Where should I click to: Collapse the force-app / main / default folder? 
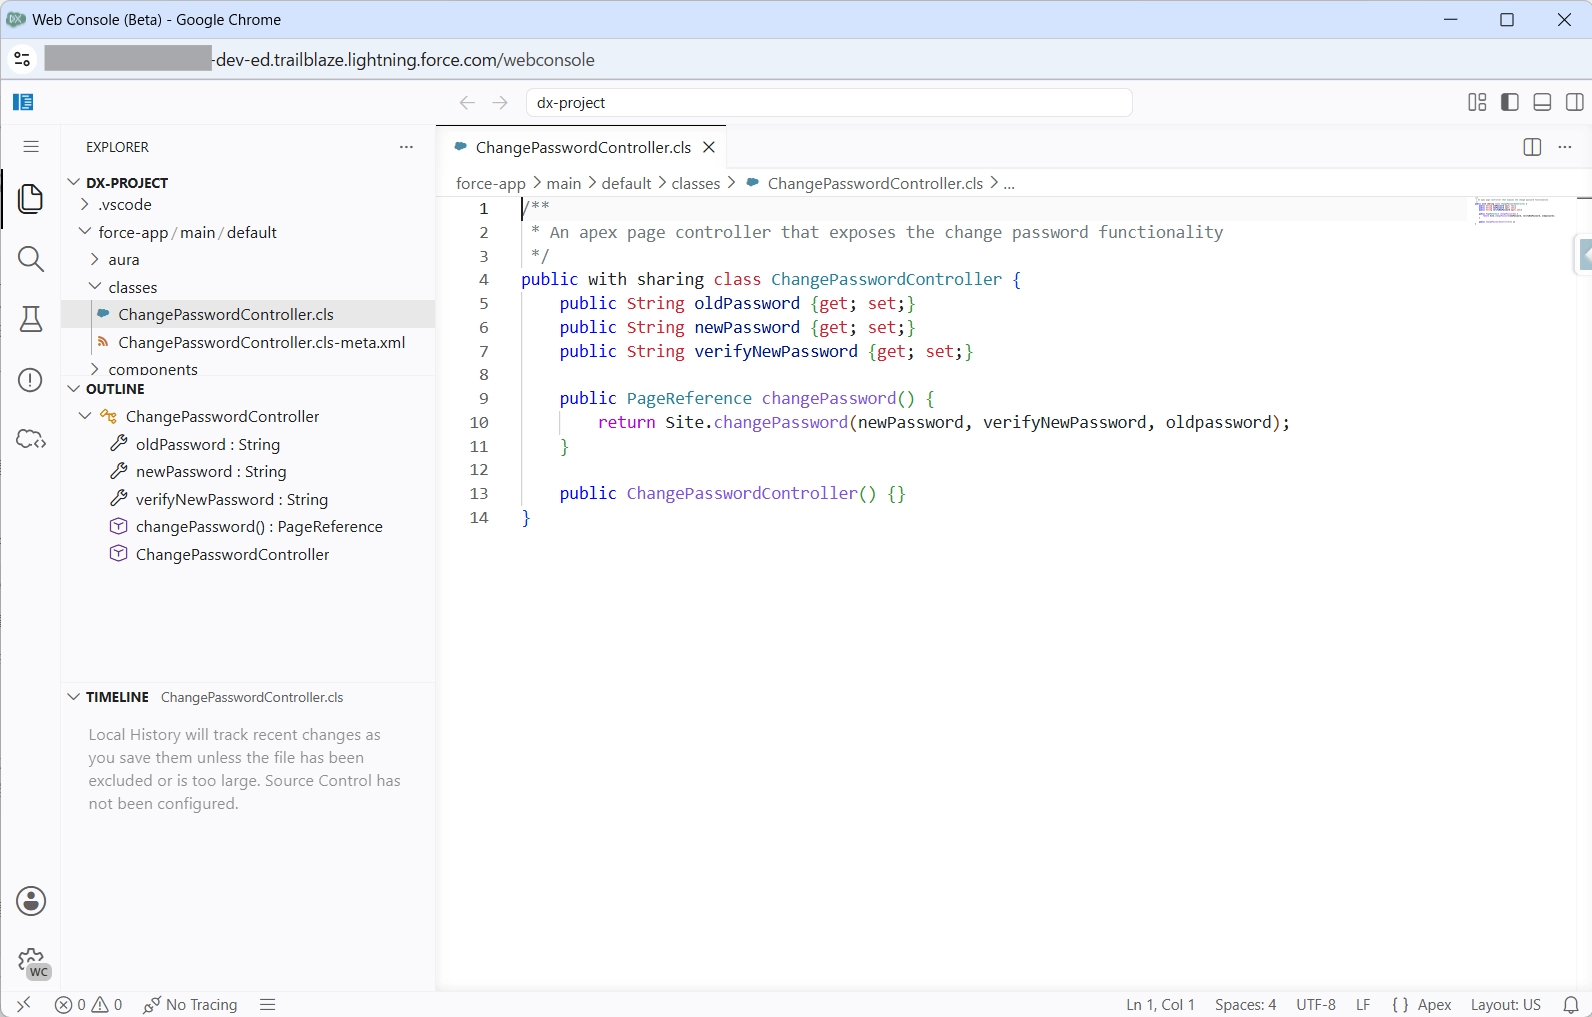[x=85, y=232]
